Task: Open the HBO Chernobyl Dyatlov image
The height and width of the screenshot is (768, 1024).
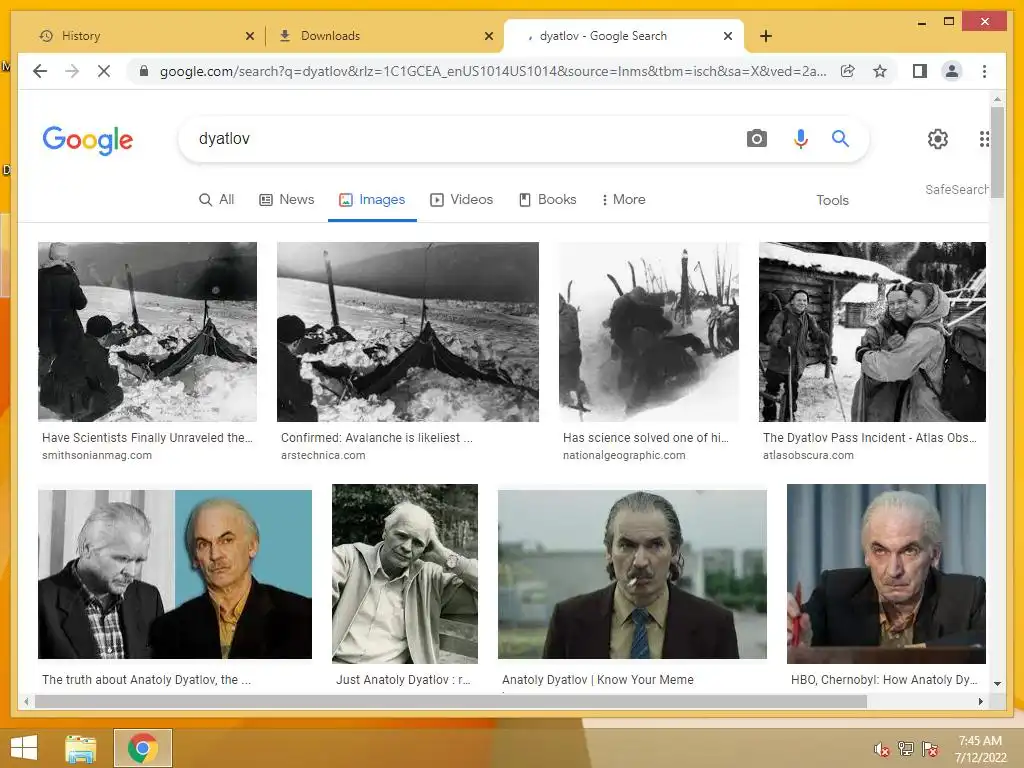Action: coord(886,573)
